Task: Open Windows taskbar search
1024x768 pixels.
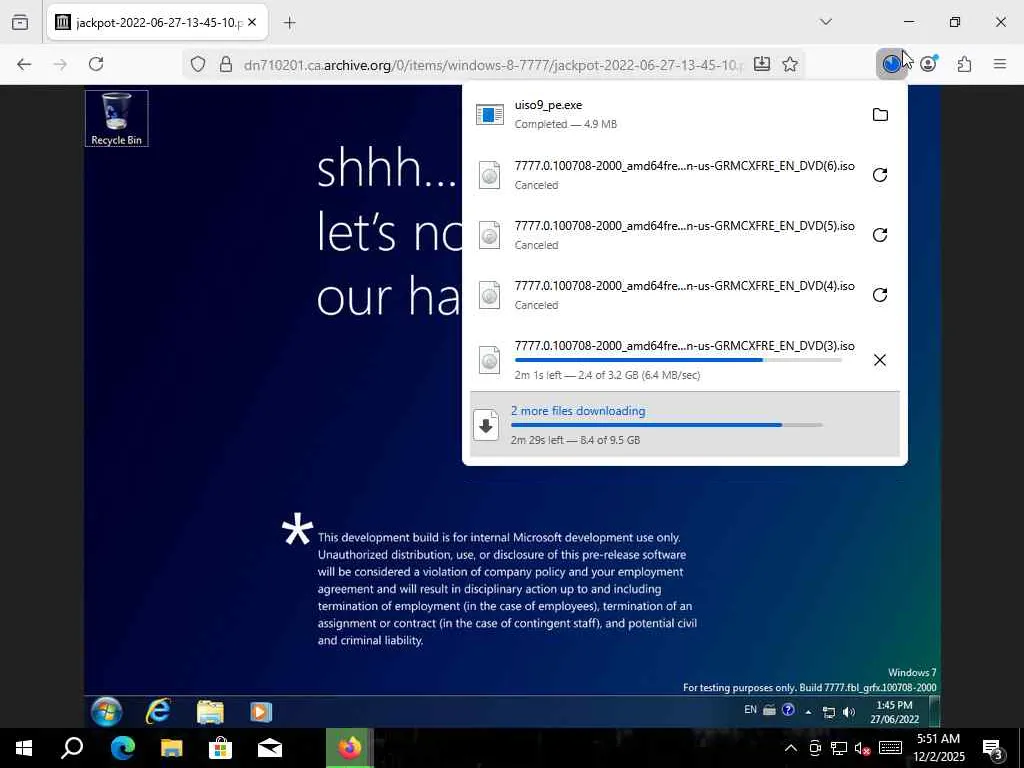Action: click(72, 748)
